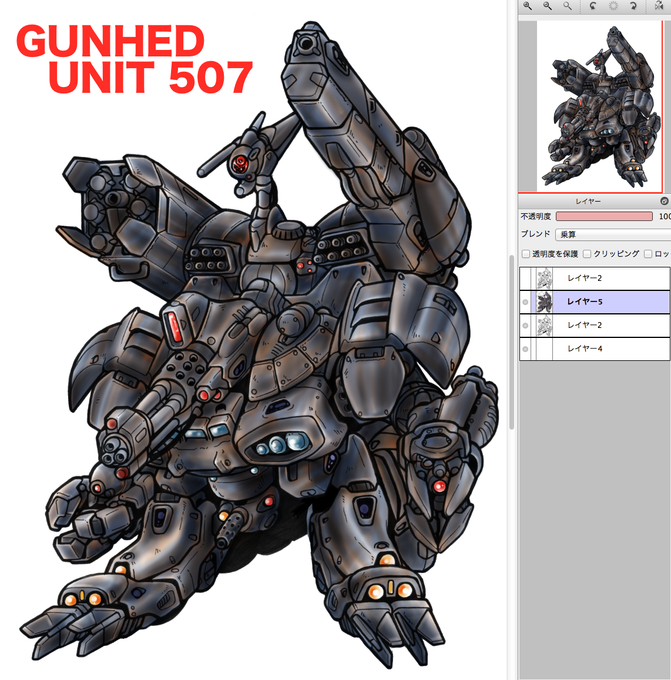Rotate the canvas view clockwise
671x680 pixels.
[633, 6]
